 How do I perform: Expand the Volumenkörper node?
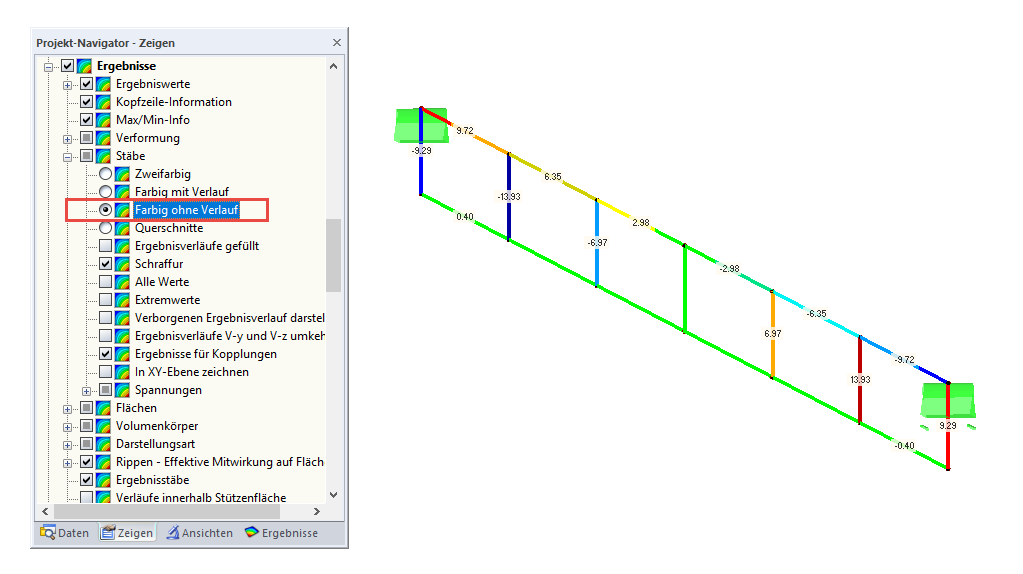(x=67, y=427)
